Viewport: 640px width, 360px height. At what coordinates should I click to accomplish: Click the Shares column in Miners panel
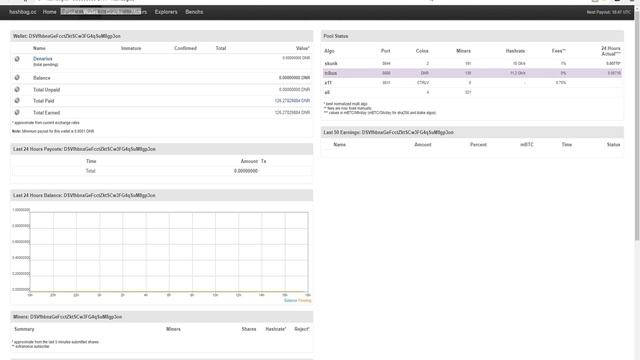[249, 329]
